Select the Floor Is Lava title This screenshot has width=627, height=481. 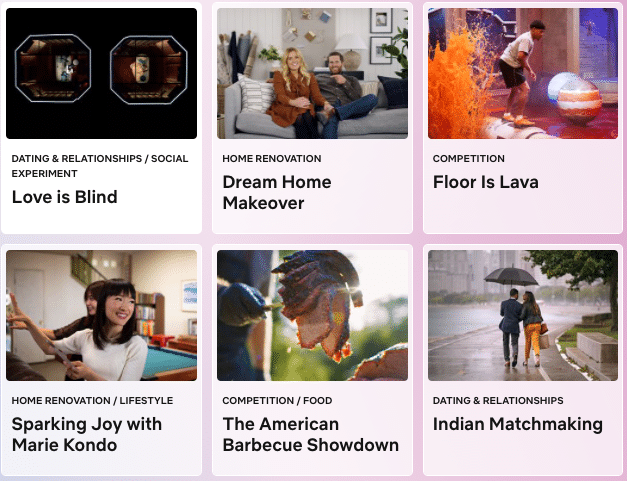pyautogui.click(x=485, y=182)
